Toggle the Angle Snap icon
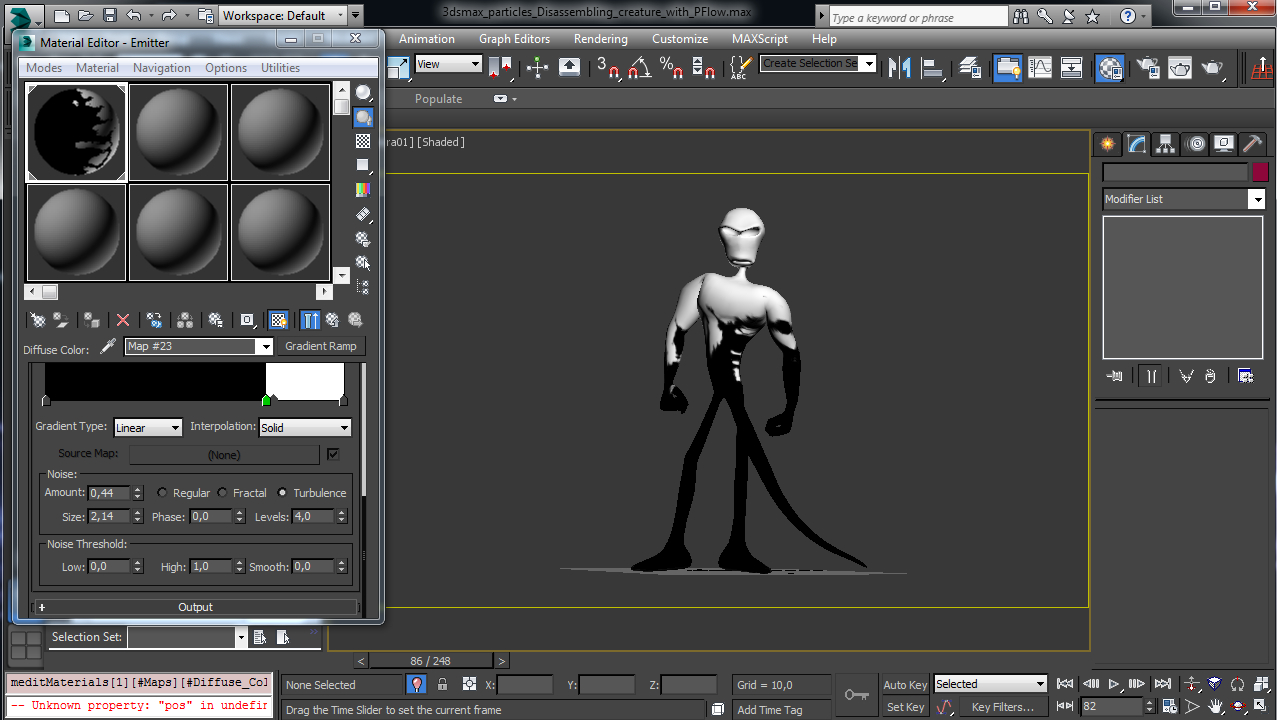Image resolution: width=1277 pixels, height=720 pixels. (x=640, y=67)
